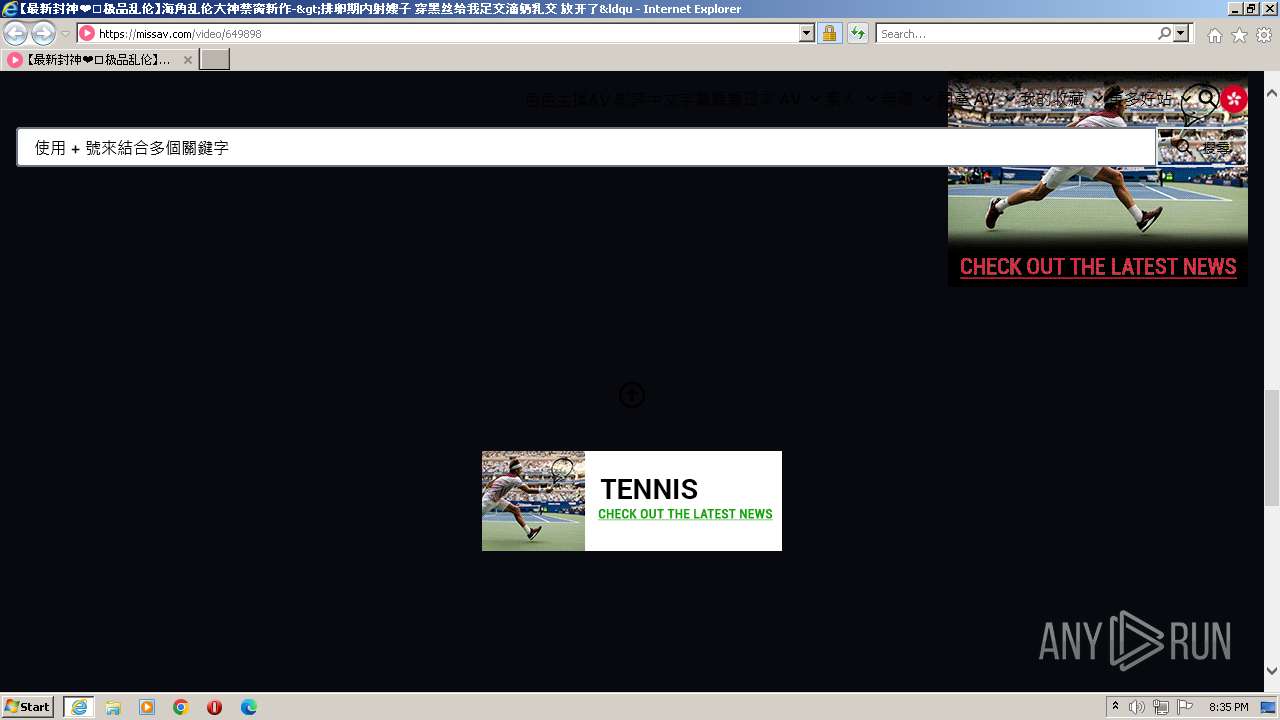Click the page scrollbar up arrow

pyautogui.click(x=1272, y=92)
